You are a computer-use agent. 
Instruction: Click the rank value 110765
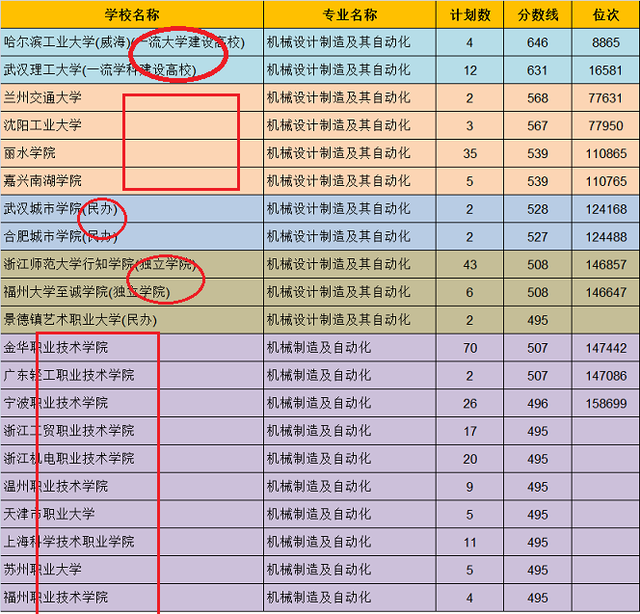pos(606,181)
